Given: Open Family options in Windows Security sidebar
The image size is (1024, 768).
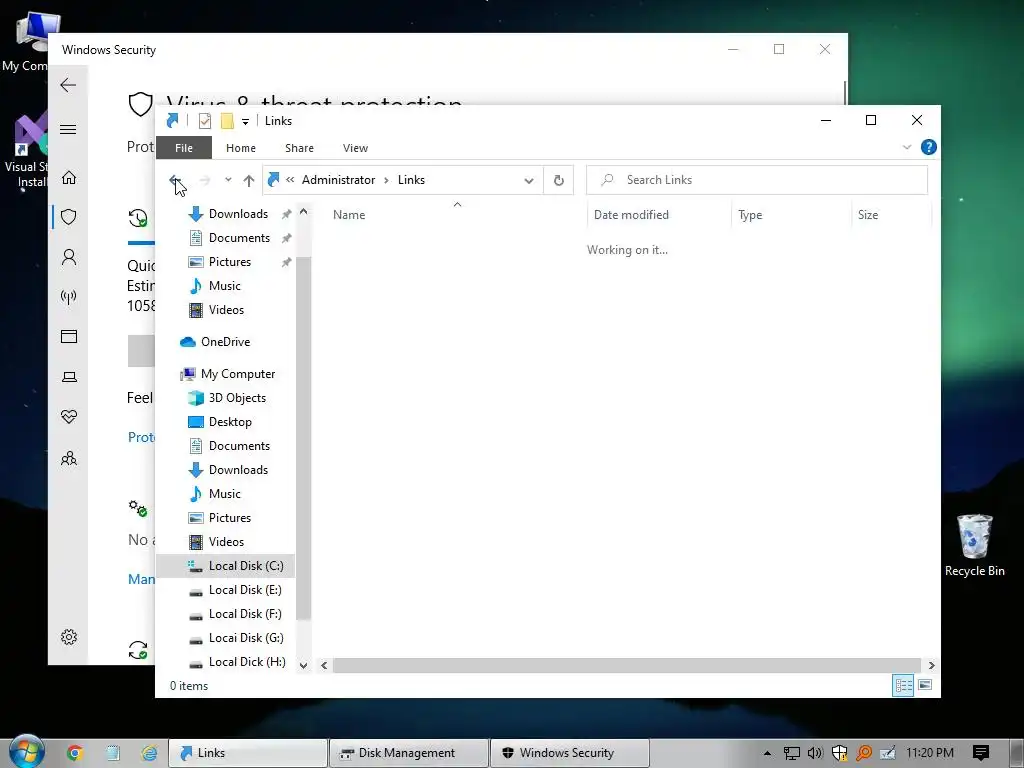Looking at the screenshot, I should pos(69,458).
